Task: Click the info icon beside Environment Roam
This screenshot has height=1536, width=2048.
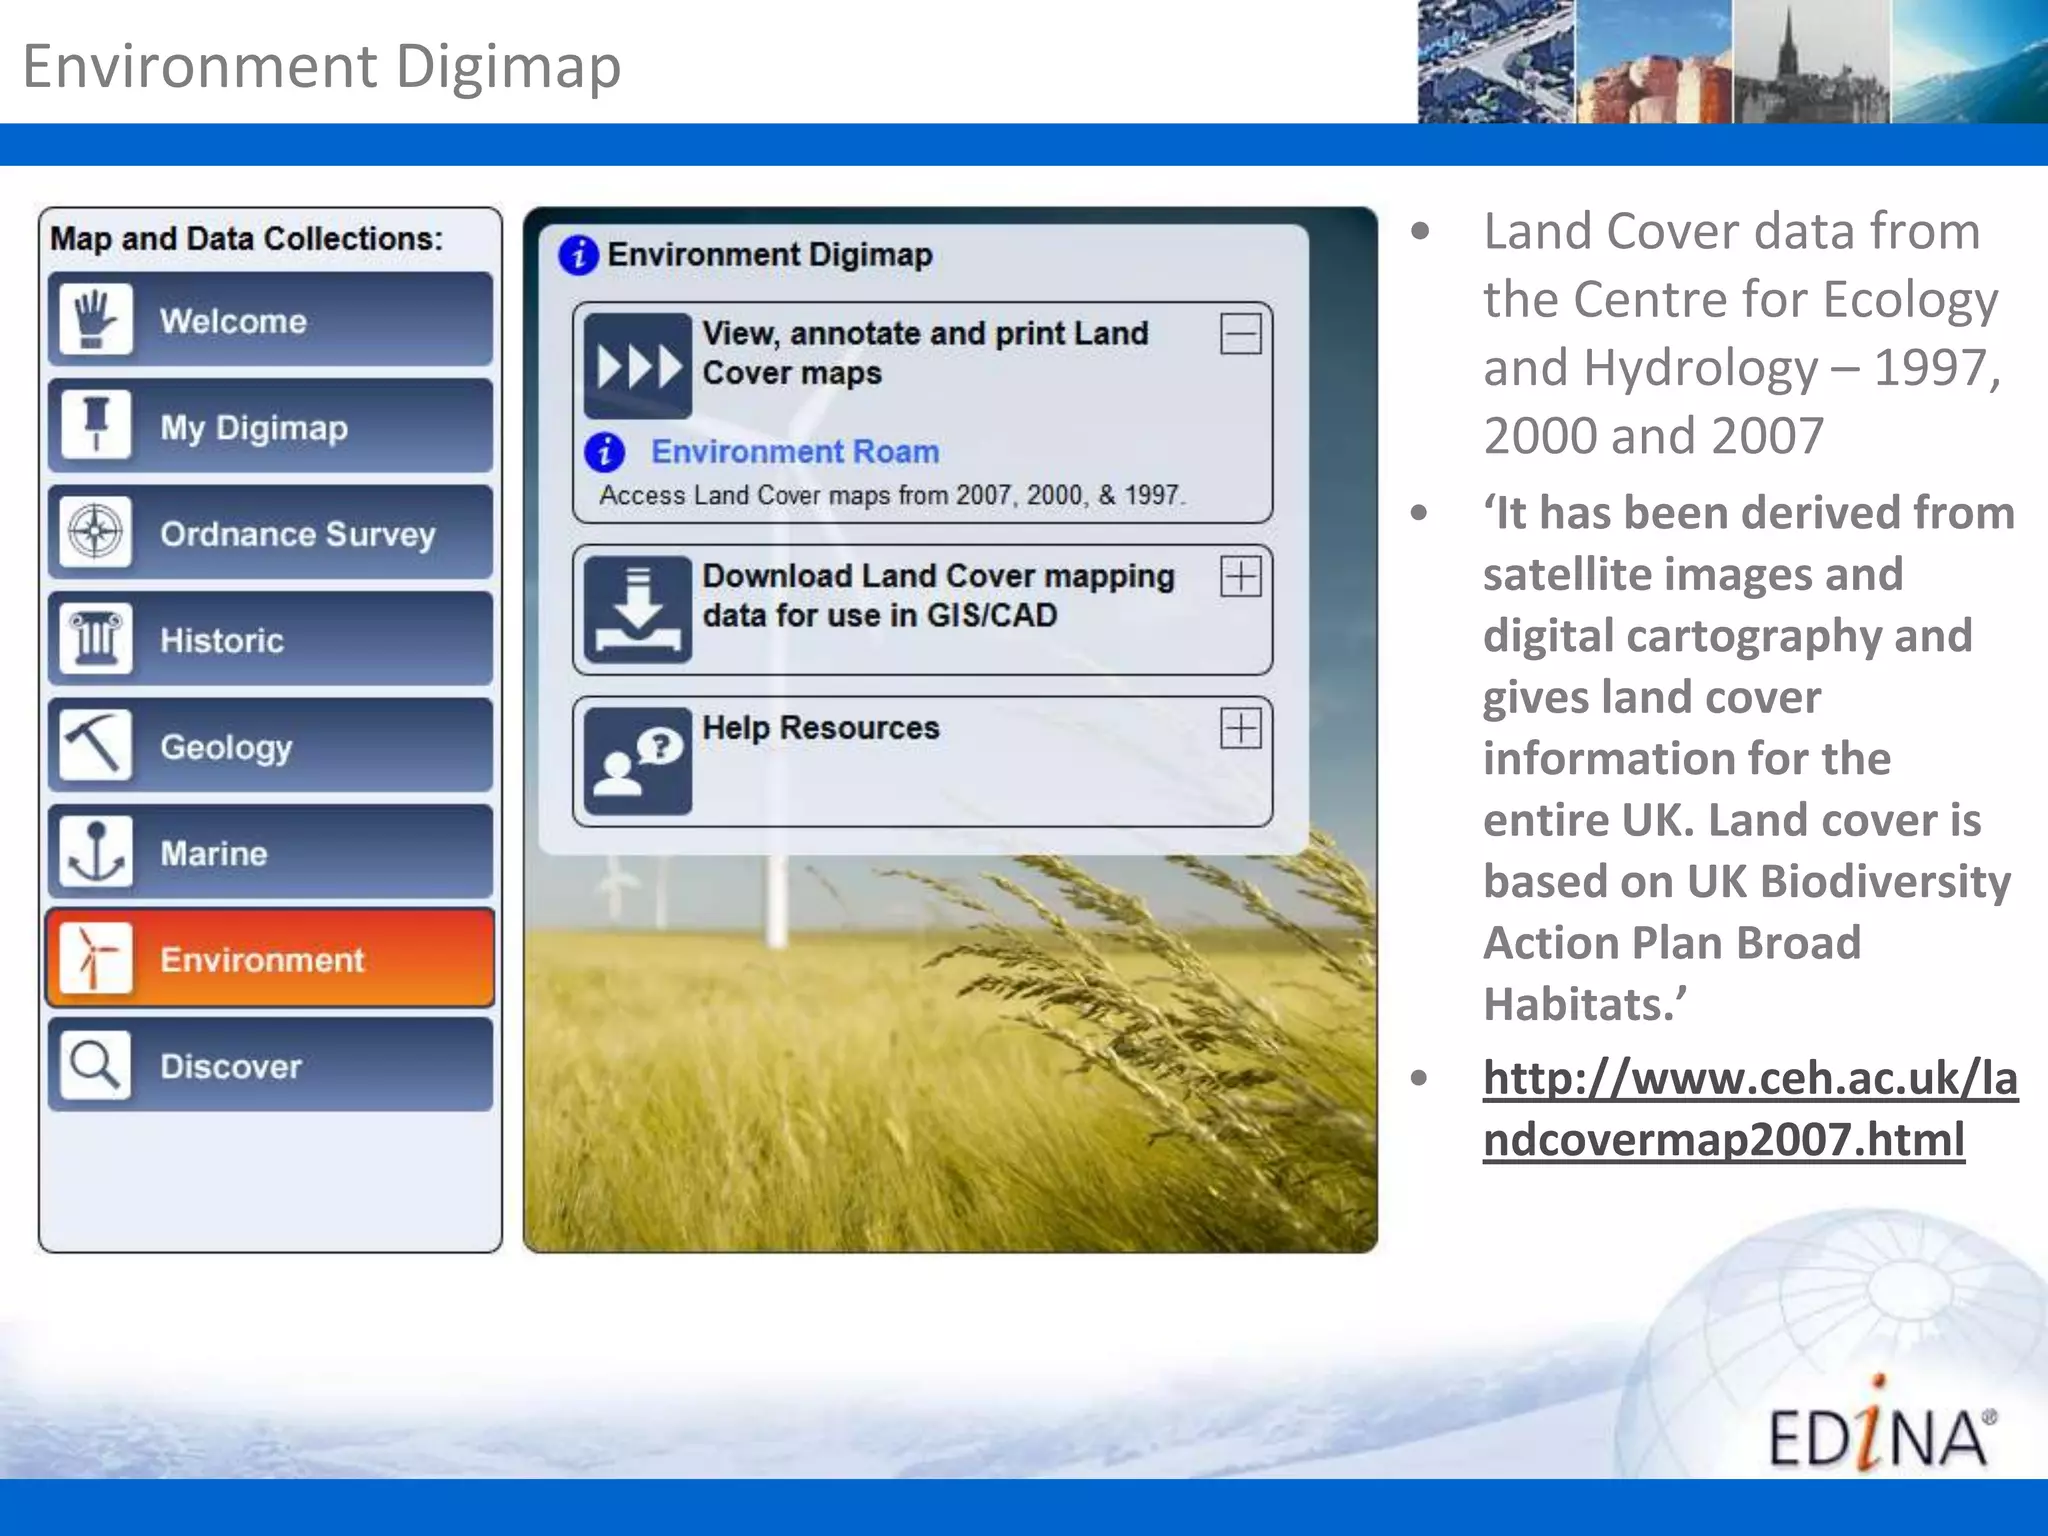Action: (605, 452)
